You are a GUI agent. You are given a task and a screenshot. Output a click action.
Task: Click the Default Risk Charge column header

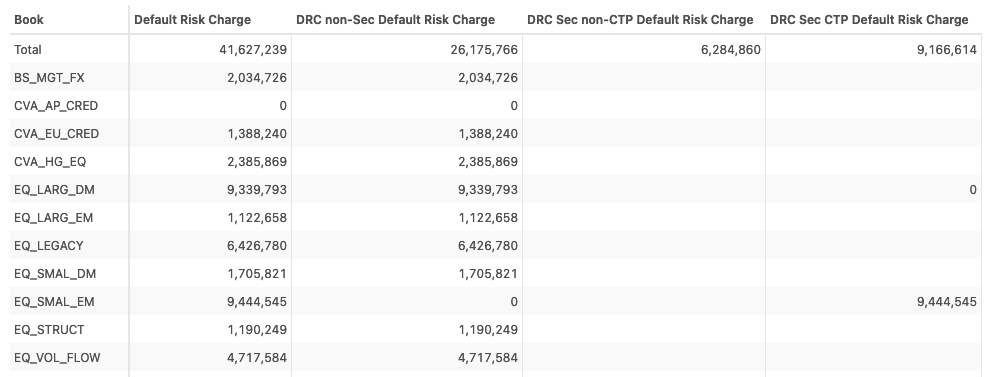click(192, 20)
